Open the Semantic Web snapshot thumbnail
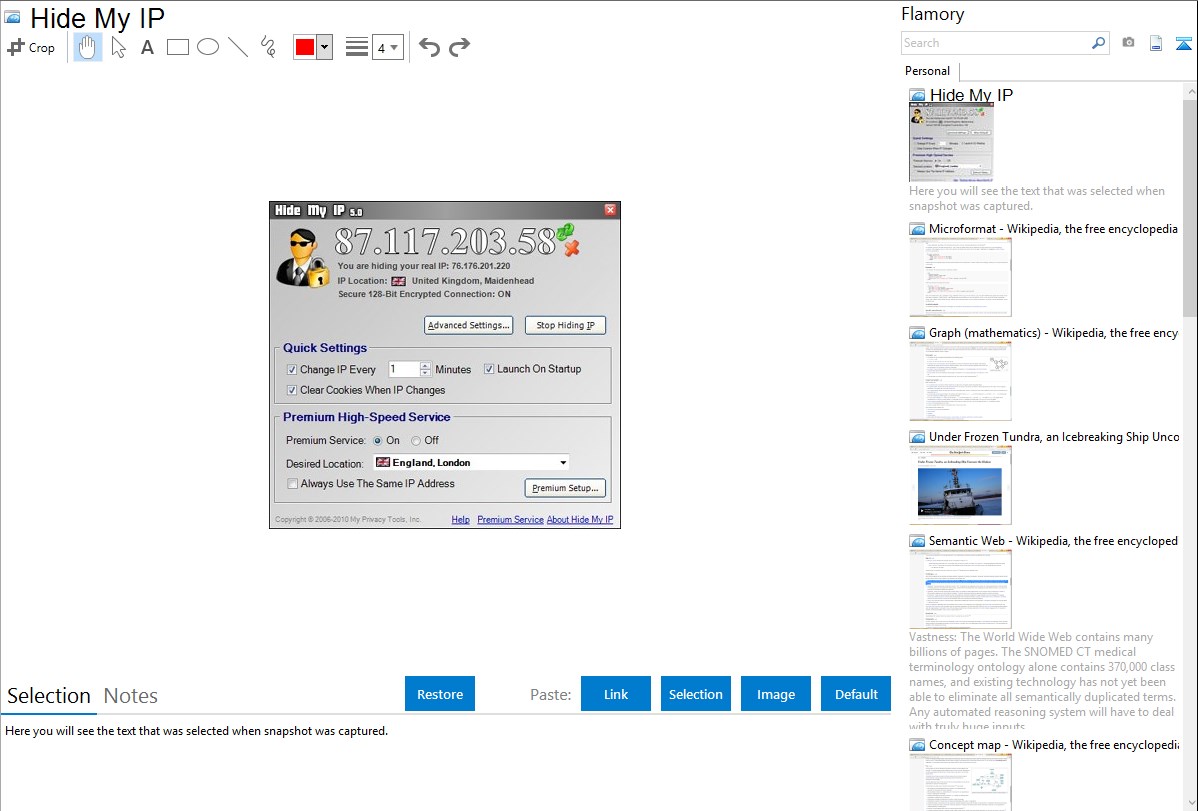The width and height of the screenshot is (1198, 811). click(960, 589)
